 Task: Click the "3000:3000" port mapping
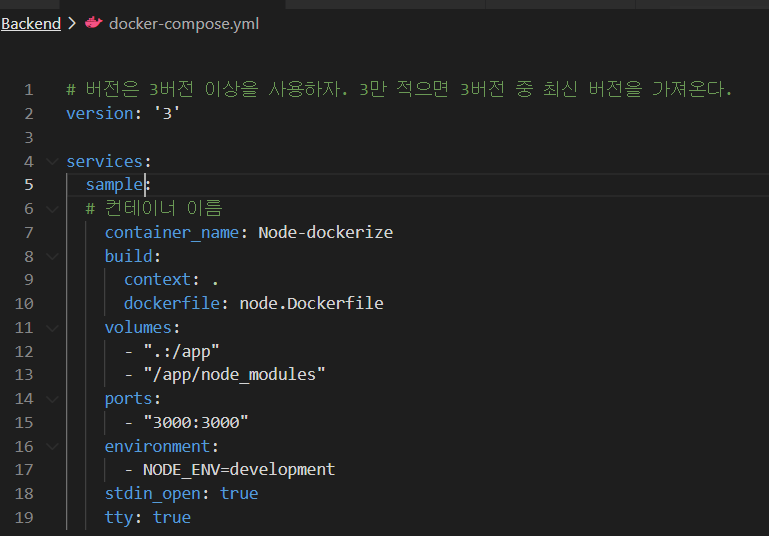point(196,422)
